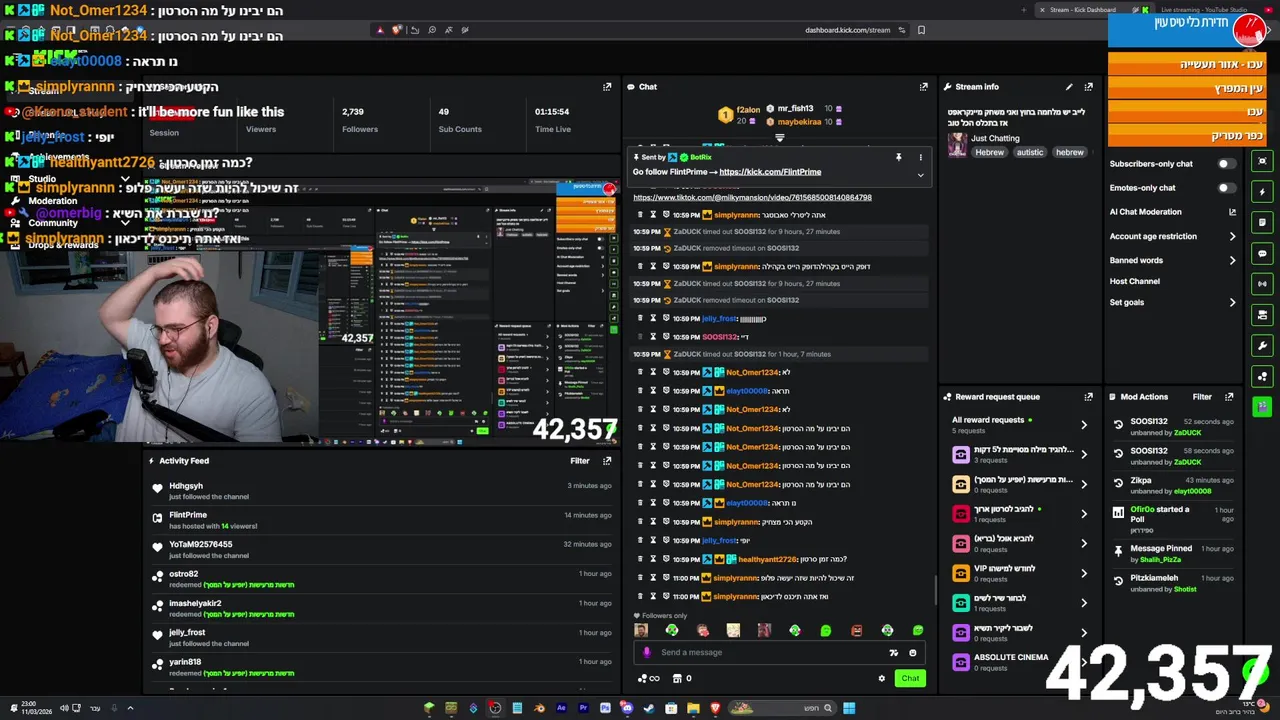
Task: Pop out the Reward request queue panel
Action: pyautogui.click(x=1088, y=397)
